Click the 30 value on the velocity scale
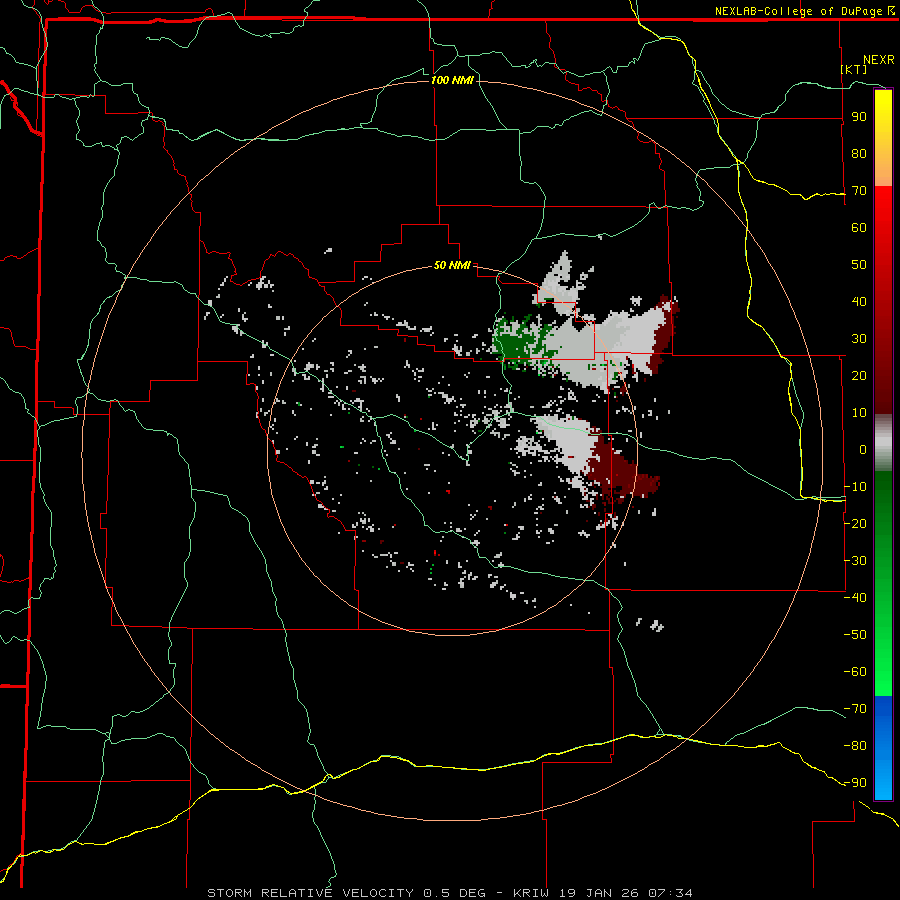The width and height of the screenshot is (900, 900). pos(859,339)
